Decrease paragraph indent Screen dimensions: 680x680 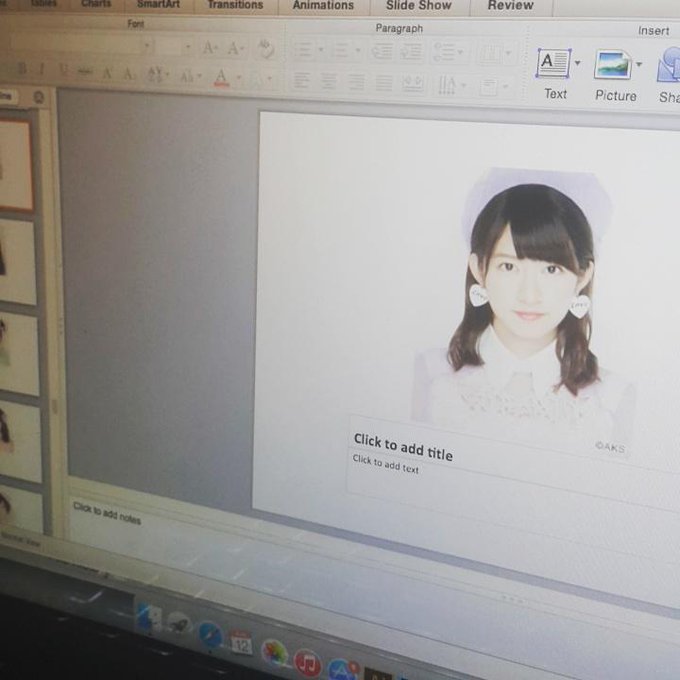tap(382, 51)
